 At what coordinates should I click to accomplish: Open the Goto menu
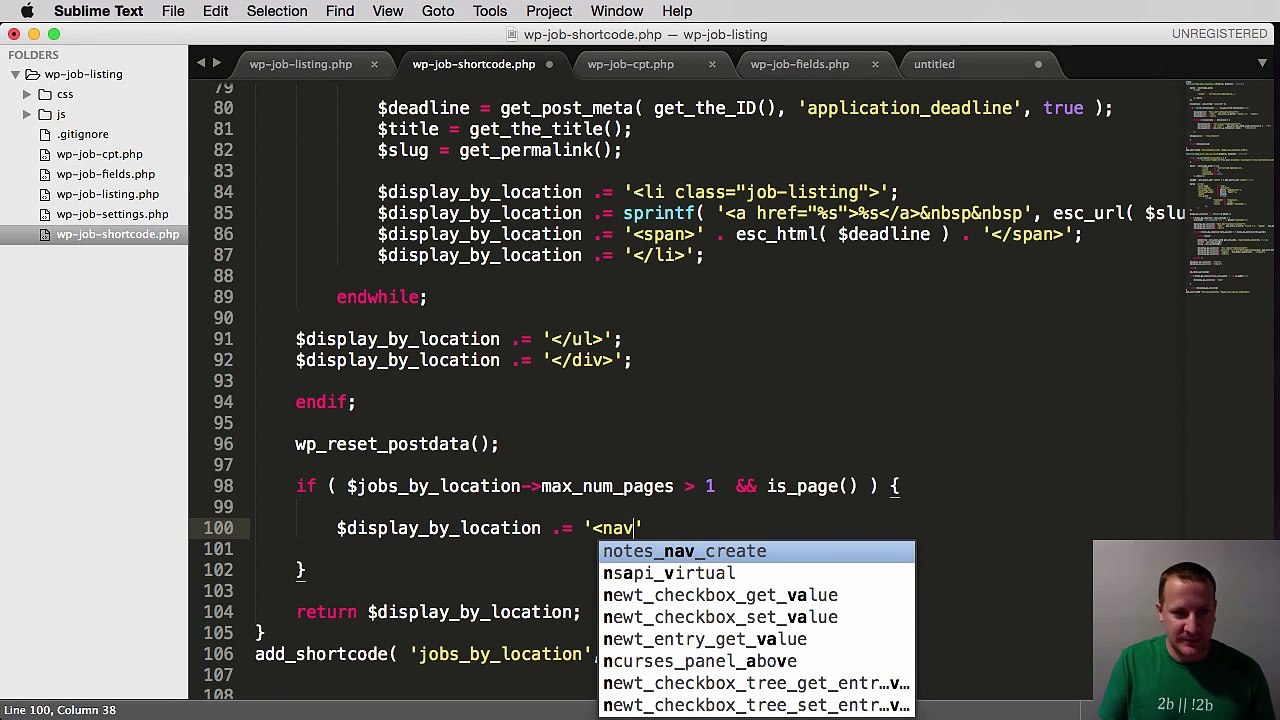pyautogui.click(x=438, y=11)
